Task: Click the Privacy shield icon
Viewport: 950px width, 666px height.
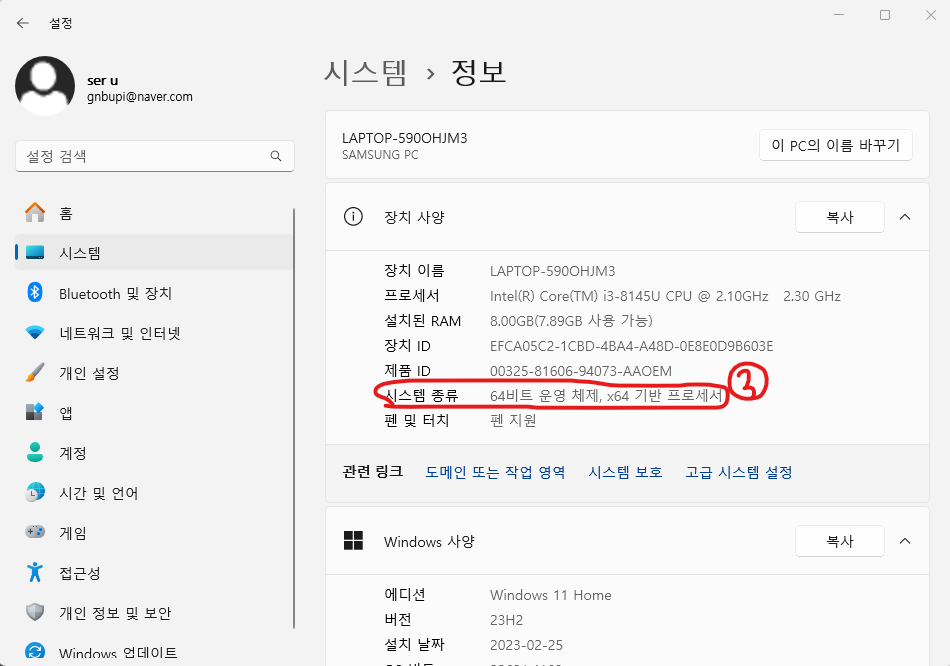Action: point(35,612)
